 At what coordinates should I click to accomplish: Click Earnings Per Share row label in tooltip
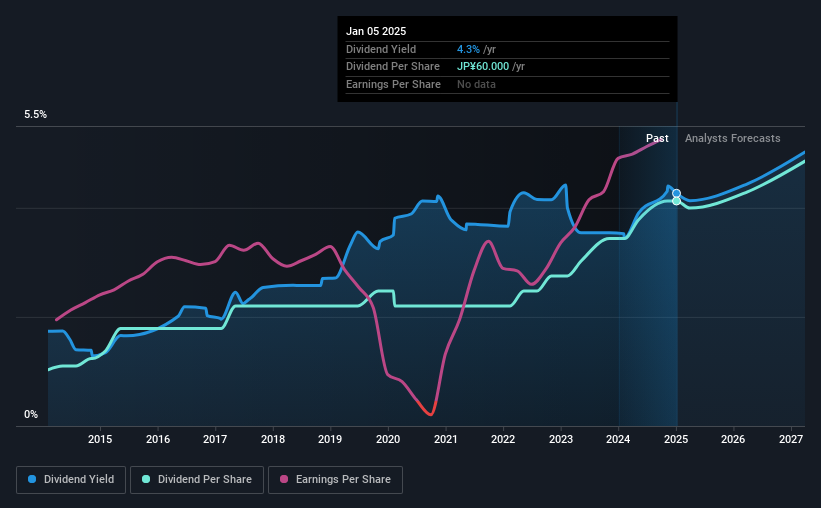pyautogui.click(x=393, y=84)
